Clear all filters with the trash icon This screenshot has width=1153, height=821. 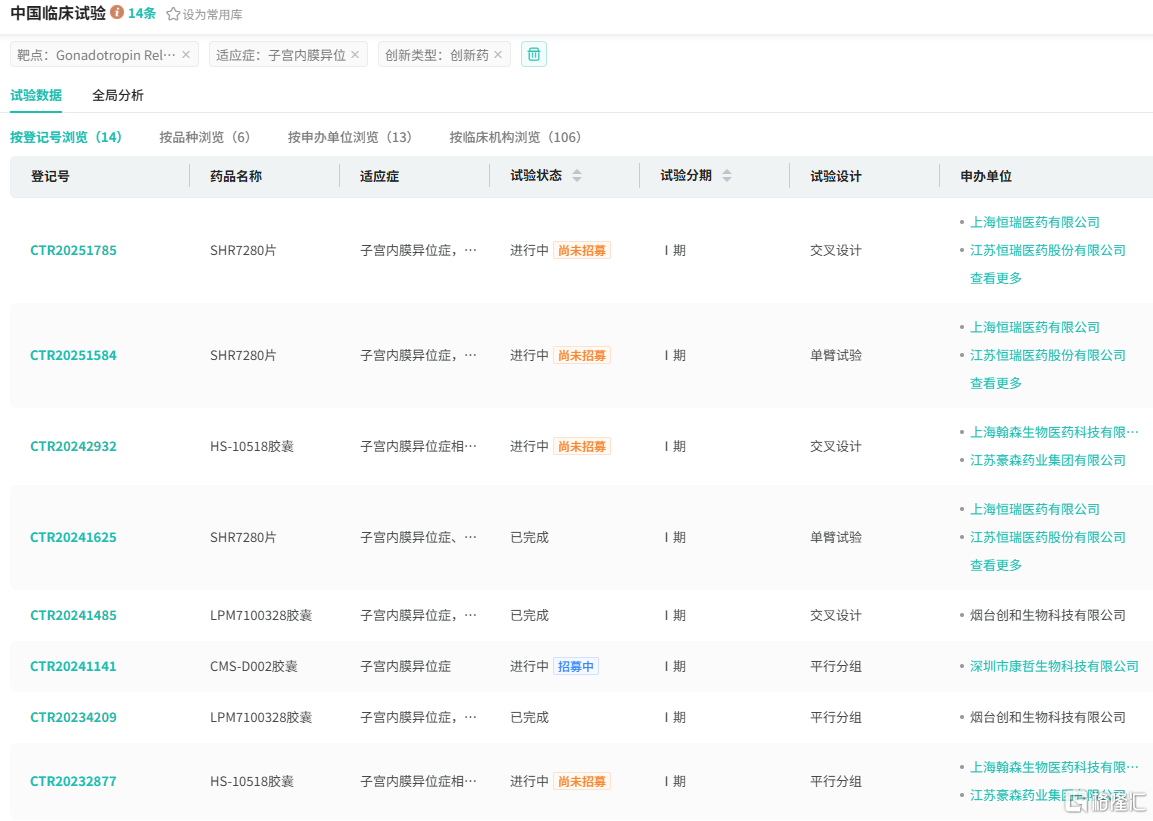click(534, 54)
